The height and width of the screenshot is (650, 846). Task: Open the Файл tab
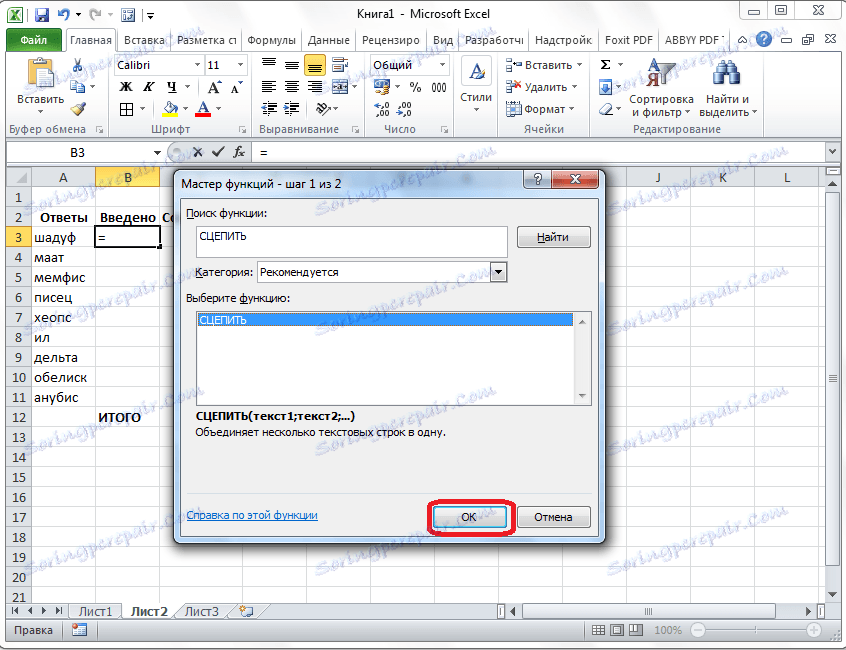pos(33,40)
